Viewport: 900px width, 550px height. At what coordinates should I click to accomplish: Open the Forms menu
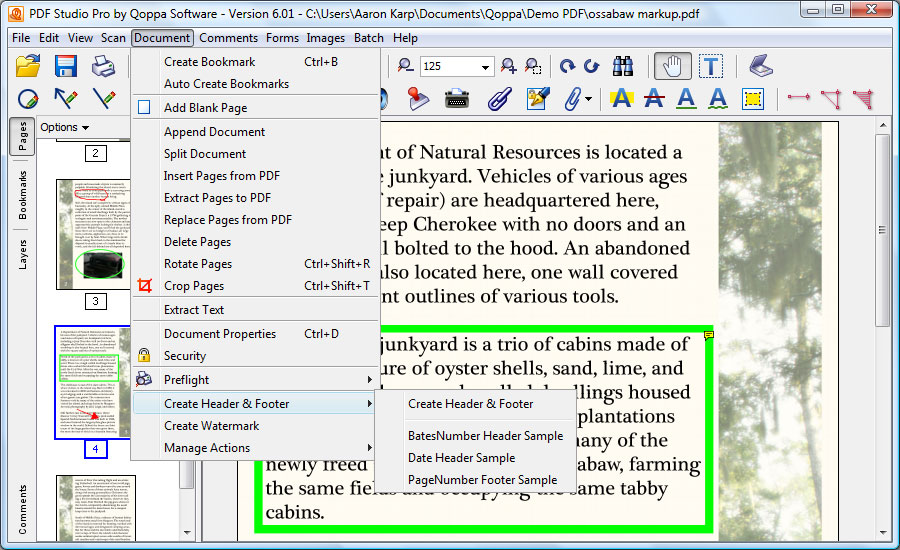tap(282, 38)
